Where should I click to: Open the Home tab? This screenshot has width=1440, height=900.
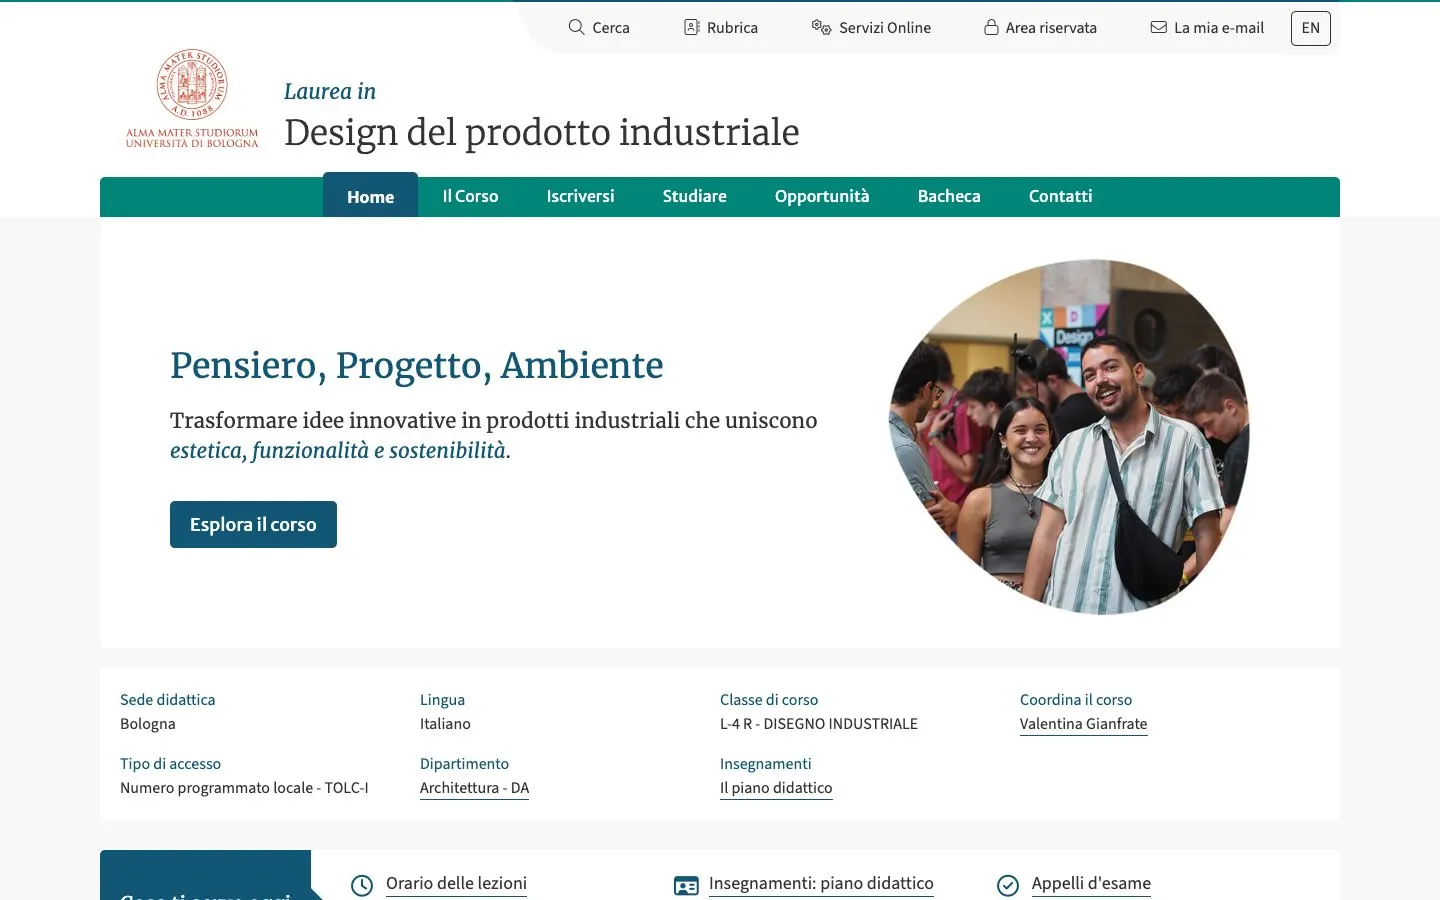tap(370, 196)
